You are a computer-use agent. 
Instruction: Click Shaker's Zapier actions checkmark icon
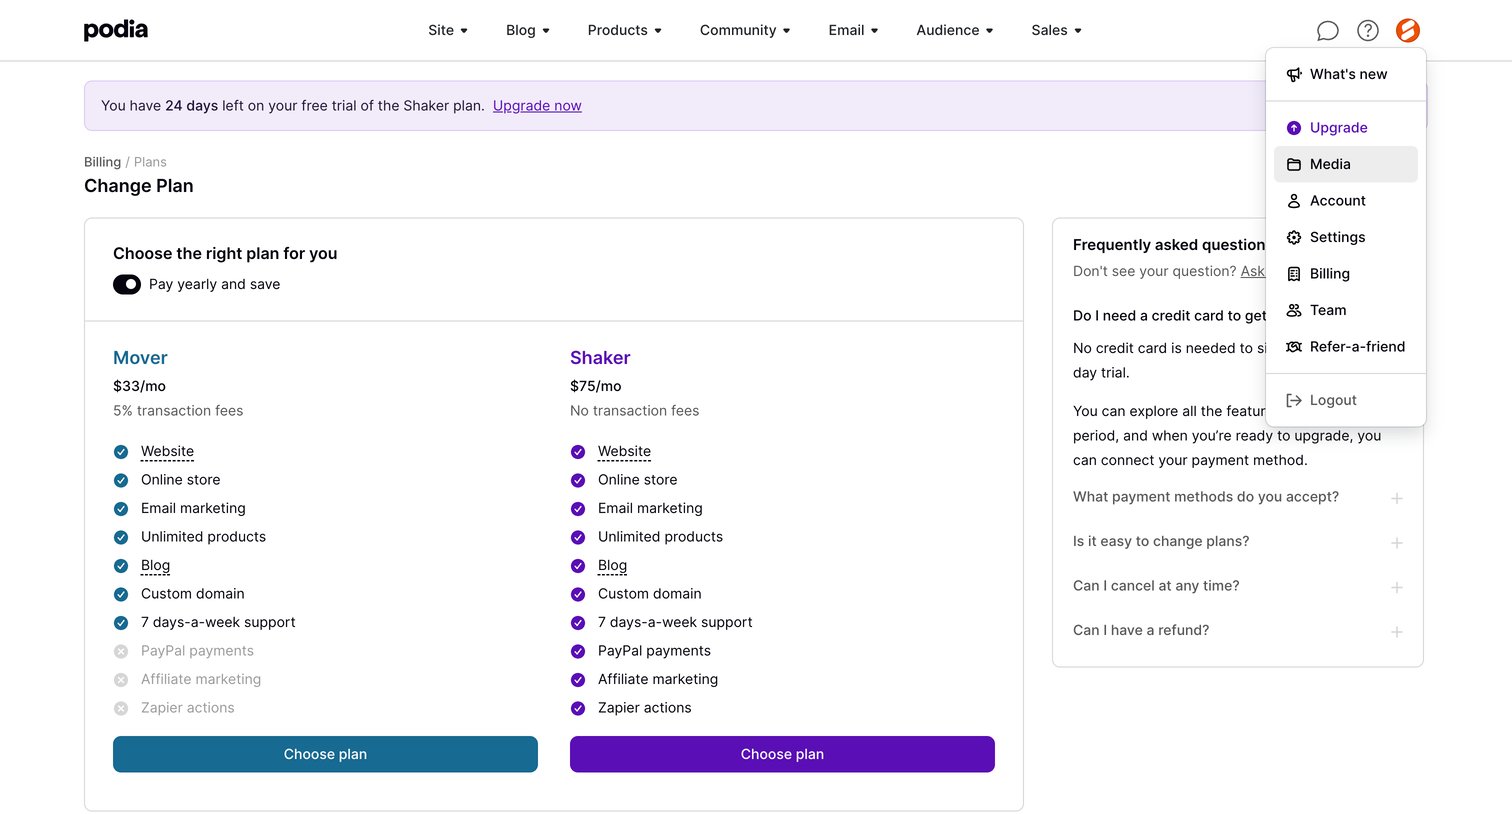(578, 708)
